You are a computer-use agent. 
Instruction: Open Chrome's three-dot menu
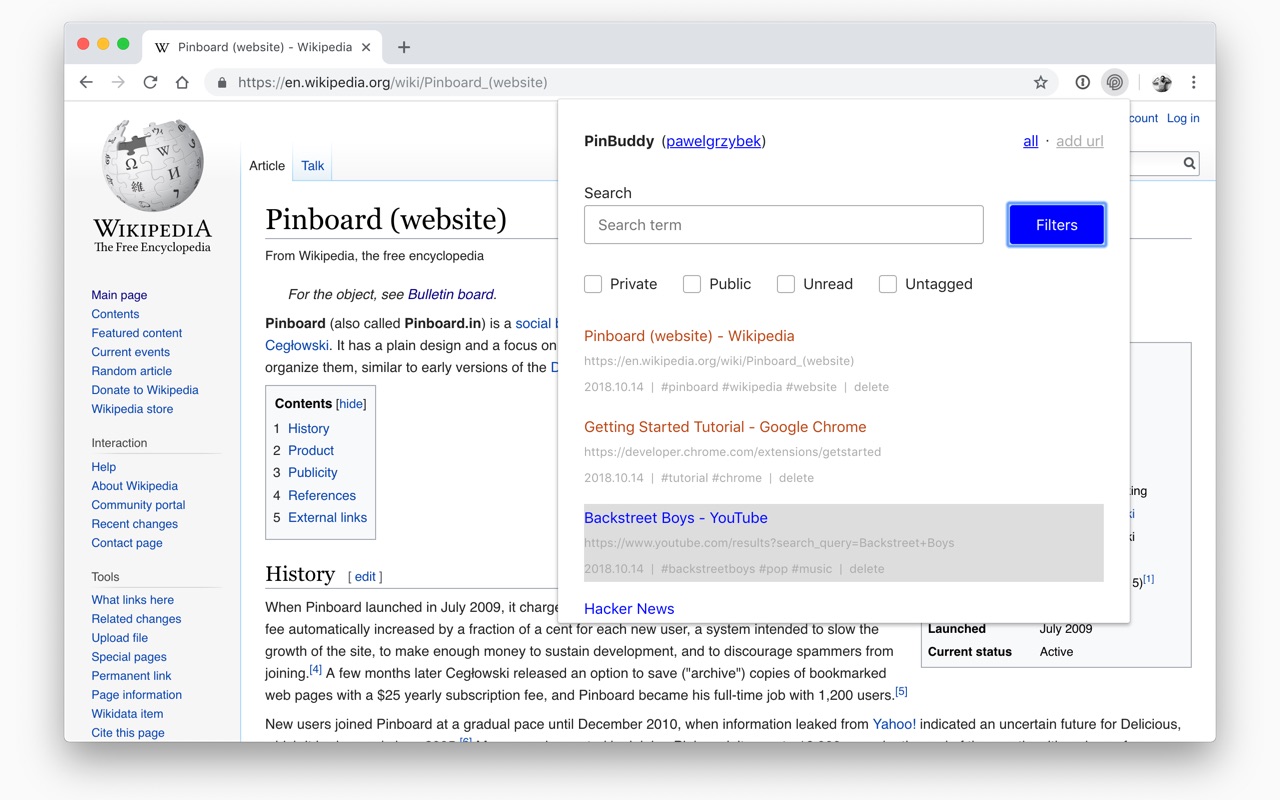[1193, 82]
